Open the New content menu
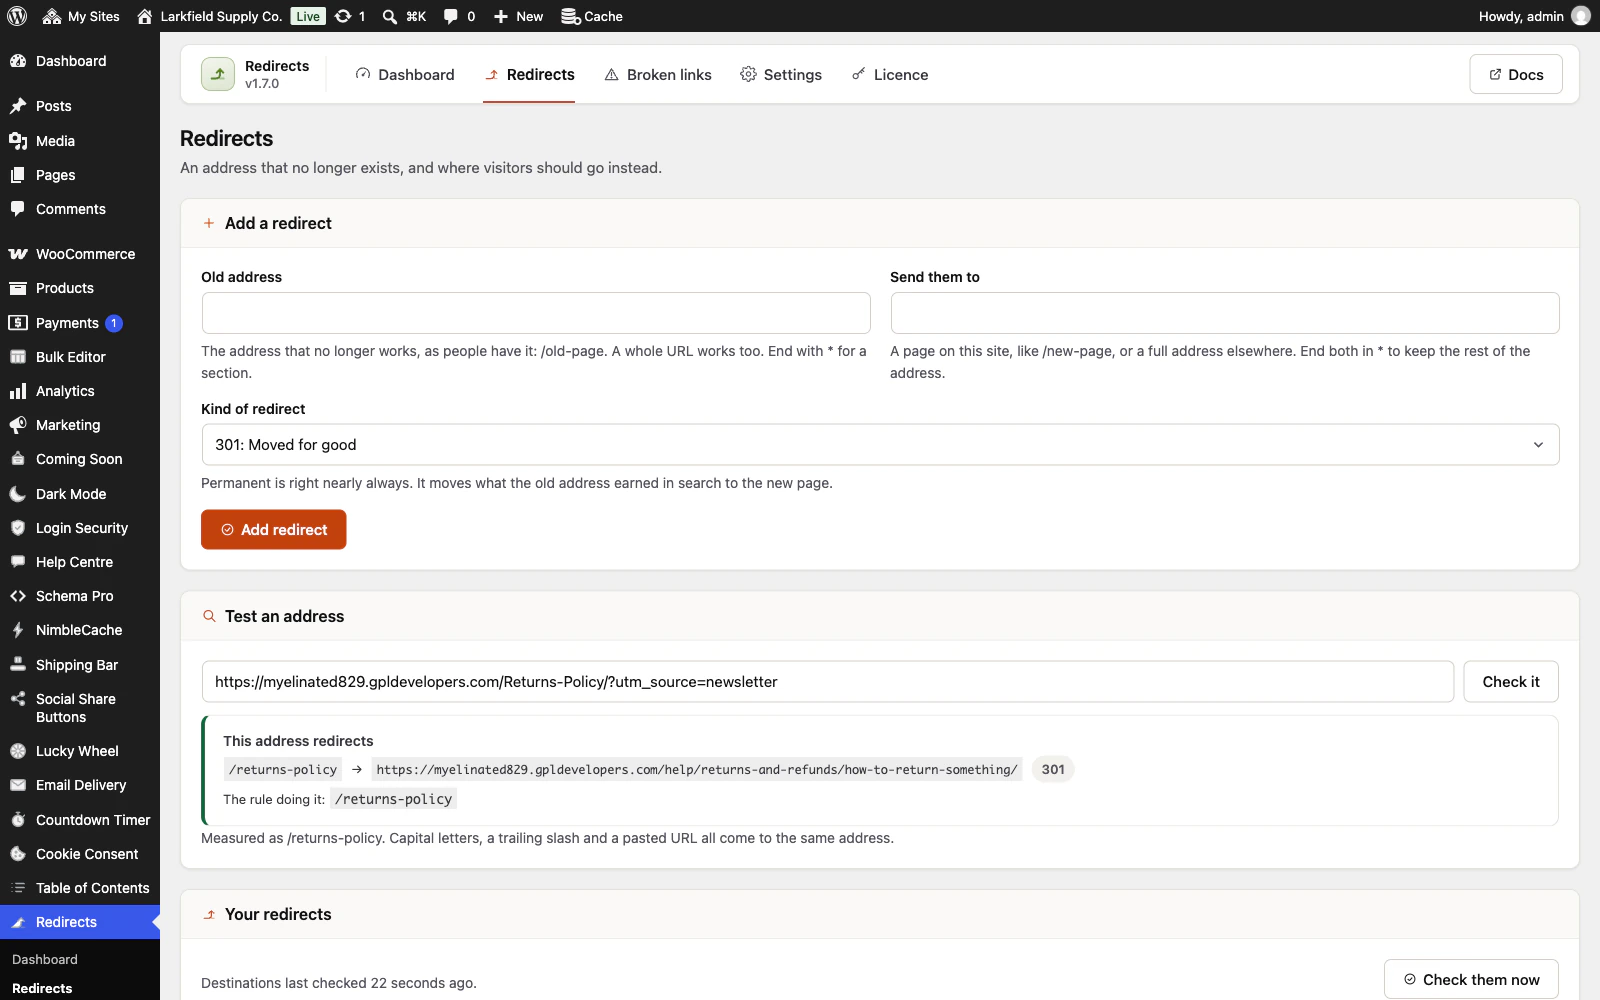Screen dimensions: 1600x1000 pyautogui.click(x=518, y=16)
